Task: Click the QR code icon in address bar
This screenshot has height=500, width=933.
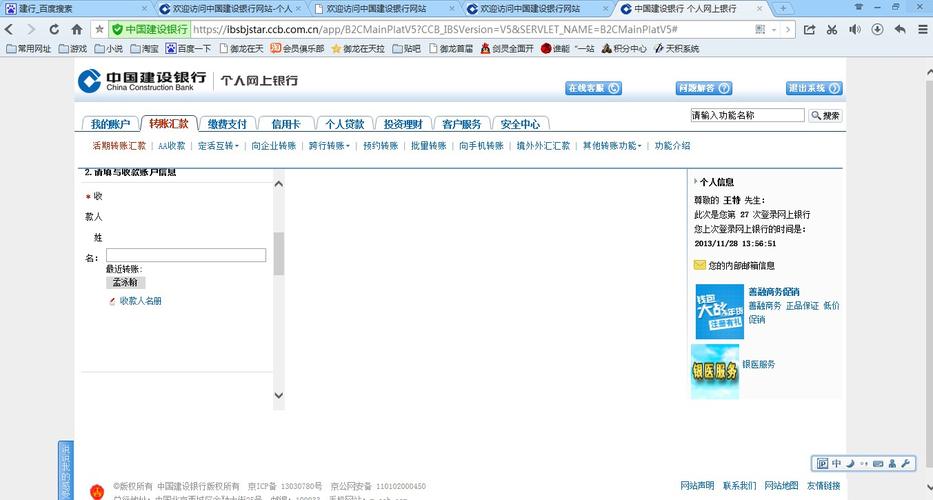Action: pos(760,29)
